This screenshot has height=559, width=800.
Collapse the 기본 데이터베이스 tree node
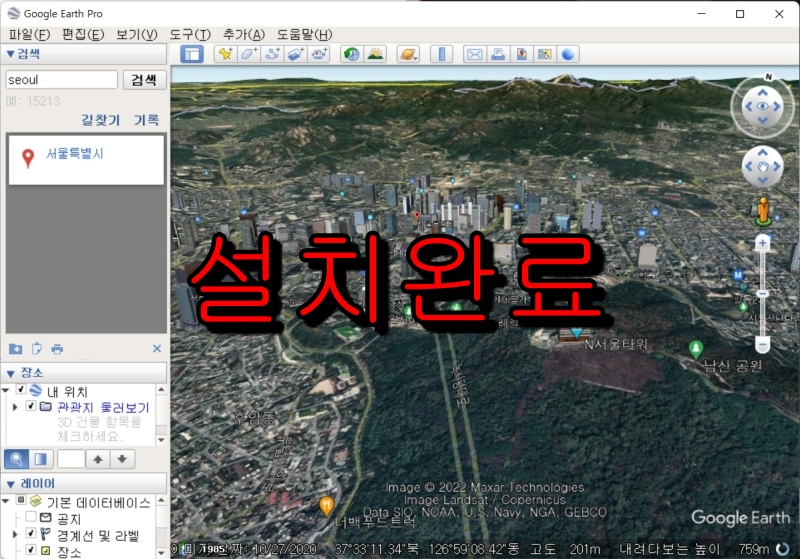[6, 501]
